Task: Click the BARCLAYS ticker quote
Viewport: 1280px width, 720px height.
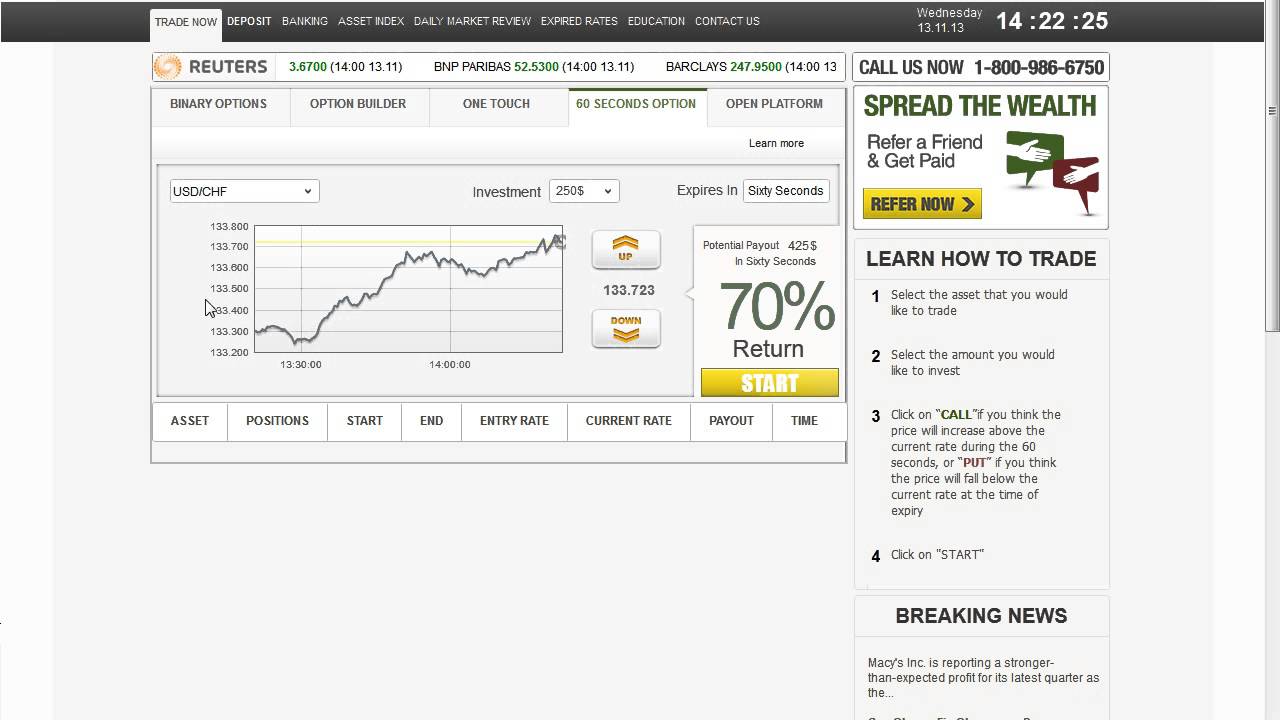Action: coord(751,67)
